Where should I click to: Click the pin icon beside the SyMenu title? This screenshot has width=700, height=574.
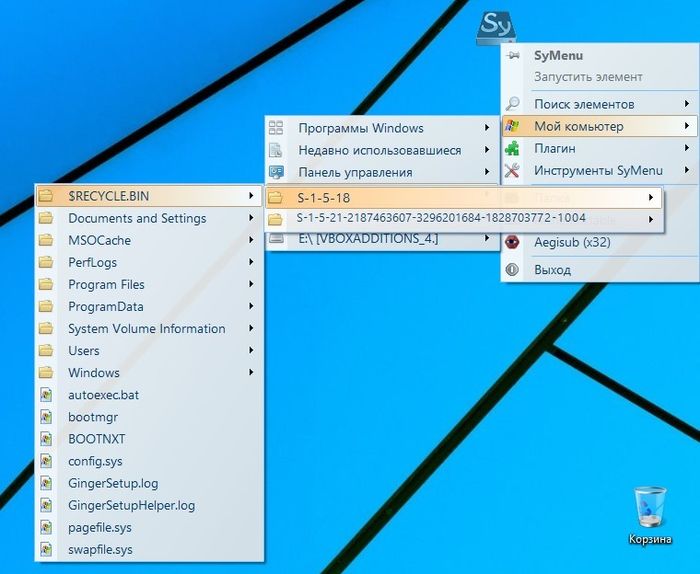(512, 56)
